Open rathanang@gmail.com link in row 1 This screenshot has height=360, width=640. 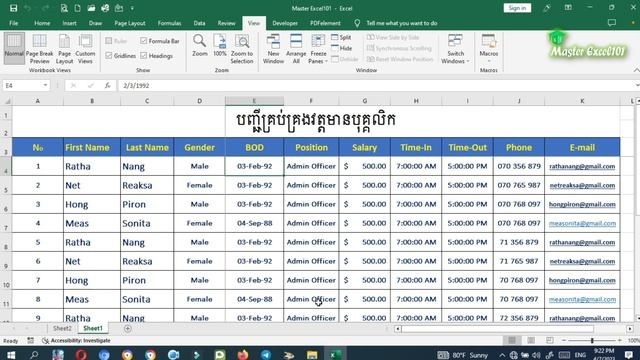[582, 167]
